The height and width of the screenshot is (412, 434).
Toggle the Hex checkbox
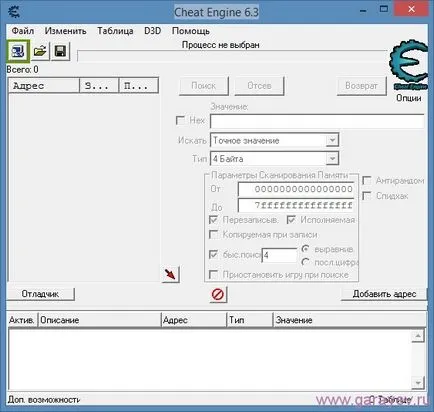tap(180, 120)
